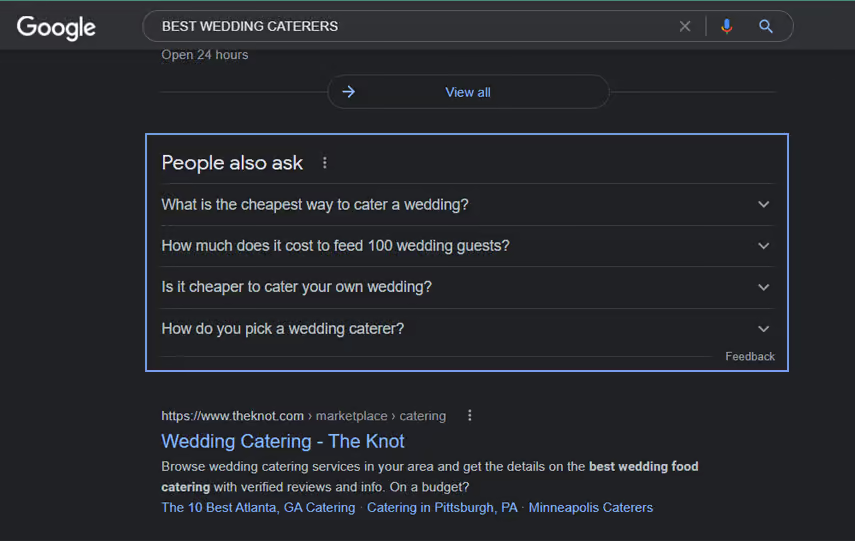Expand 'Is it cheaper to cater your own wedding?'

tap(467, 287)
